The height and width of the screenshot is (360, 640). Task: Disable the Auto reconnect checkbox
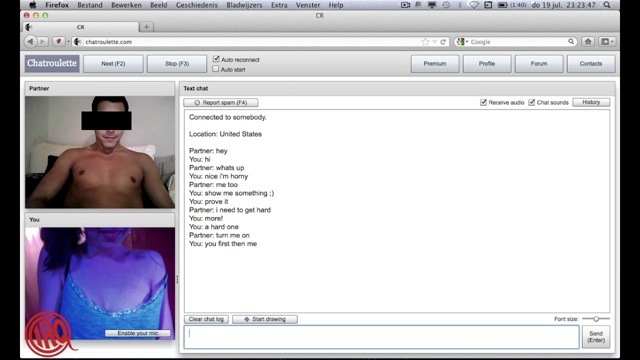coord(216,59)
